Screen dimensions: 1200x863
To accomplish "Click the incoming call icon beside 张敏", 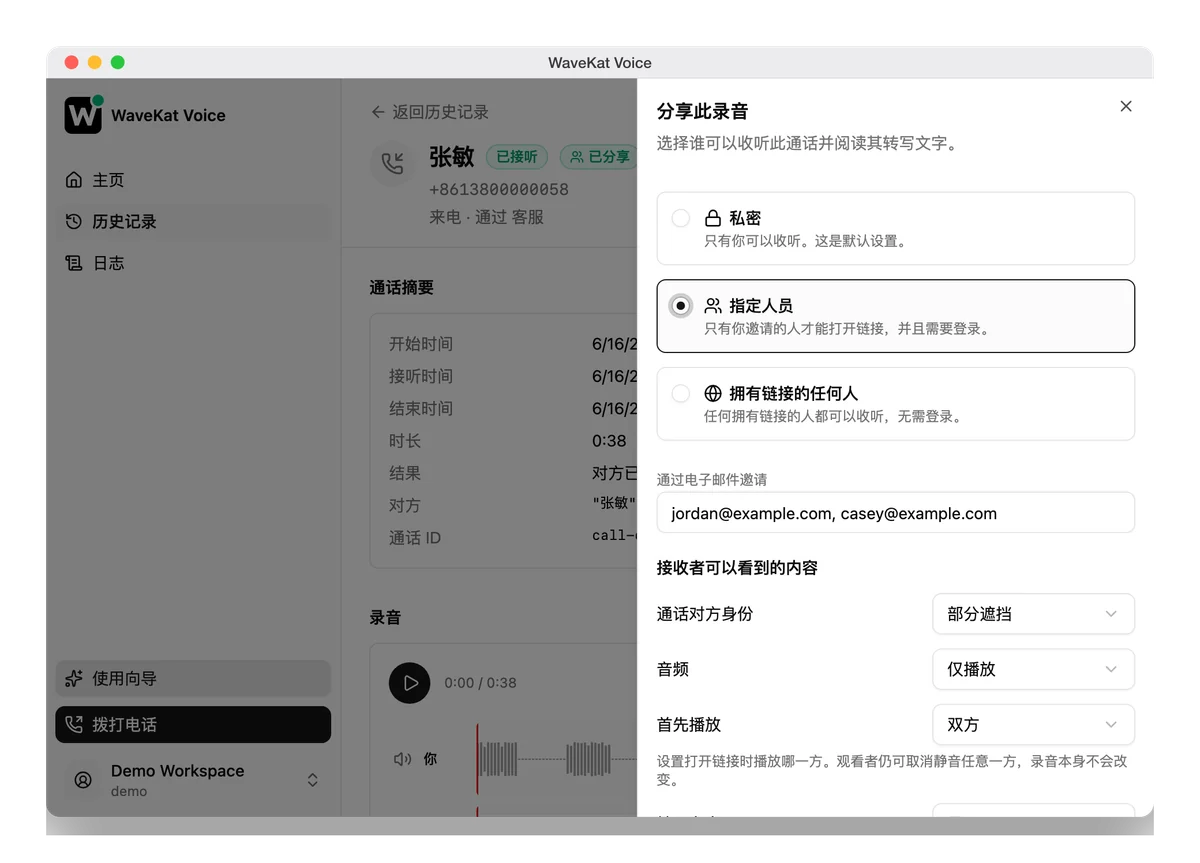I will 393,163.
